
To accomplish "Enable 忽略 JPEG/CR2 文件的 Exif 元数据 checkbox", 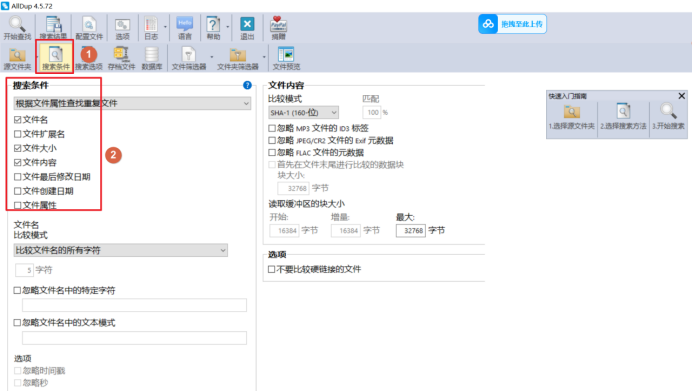I will coord(272,140).
